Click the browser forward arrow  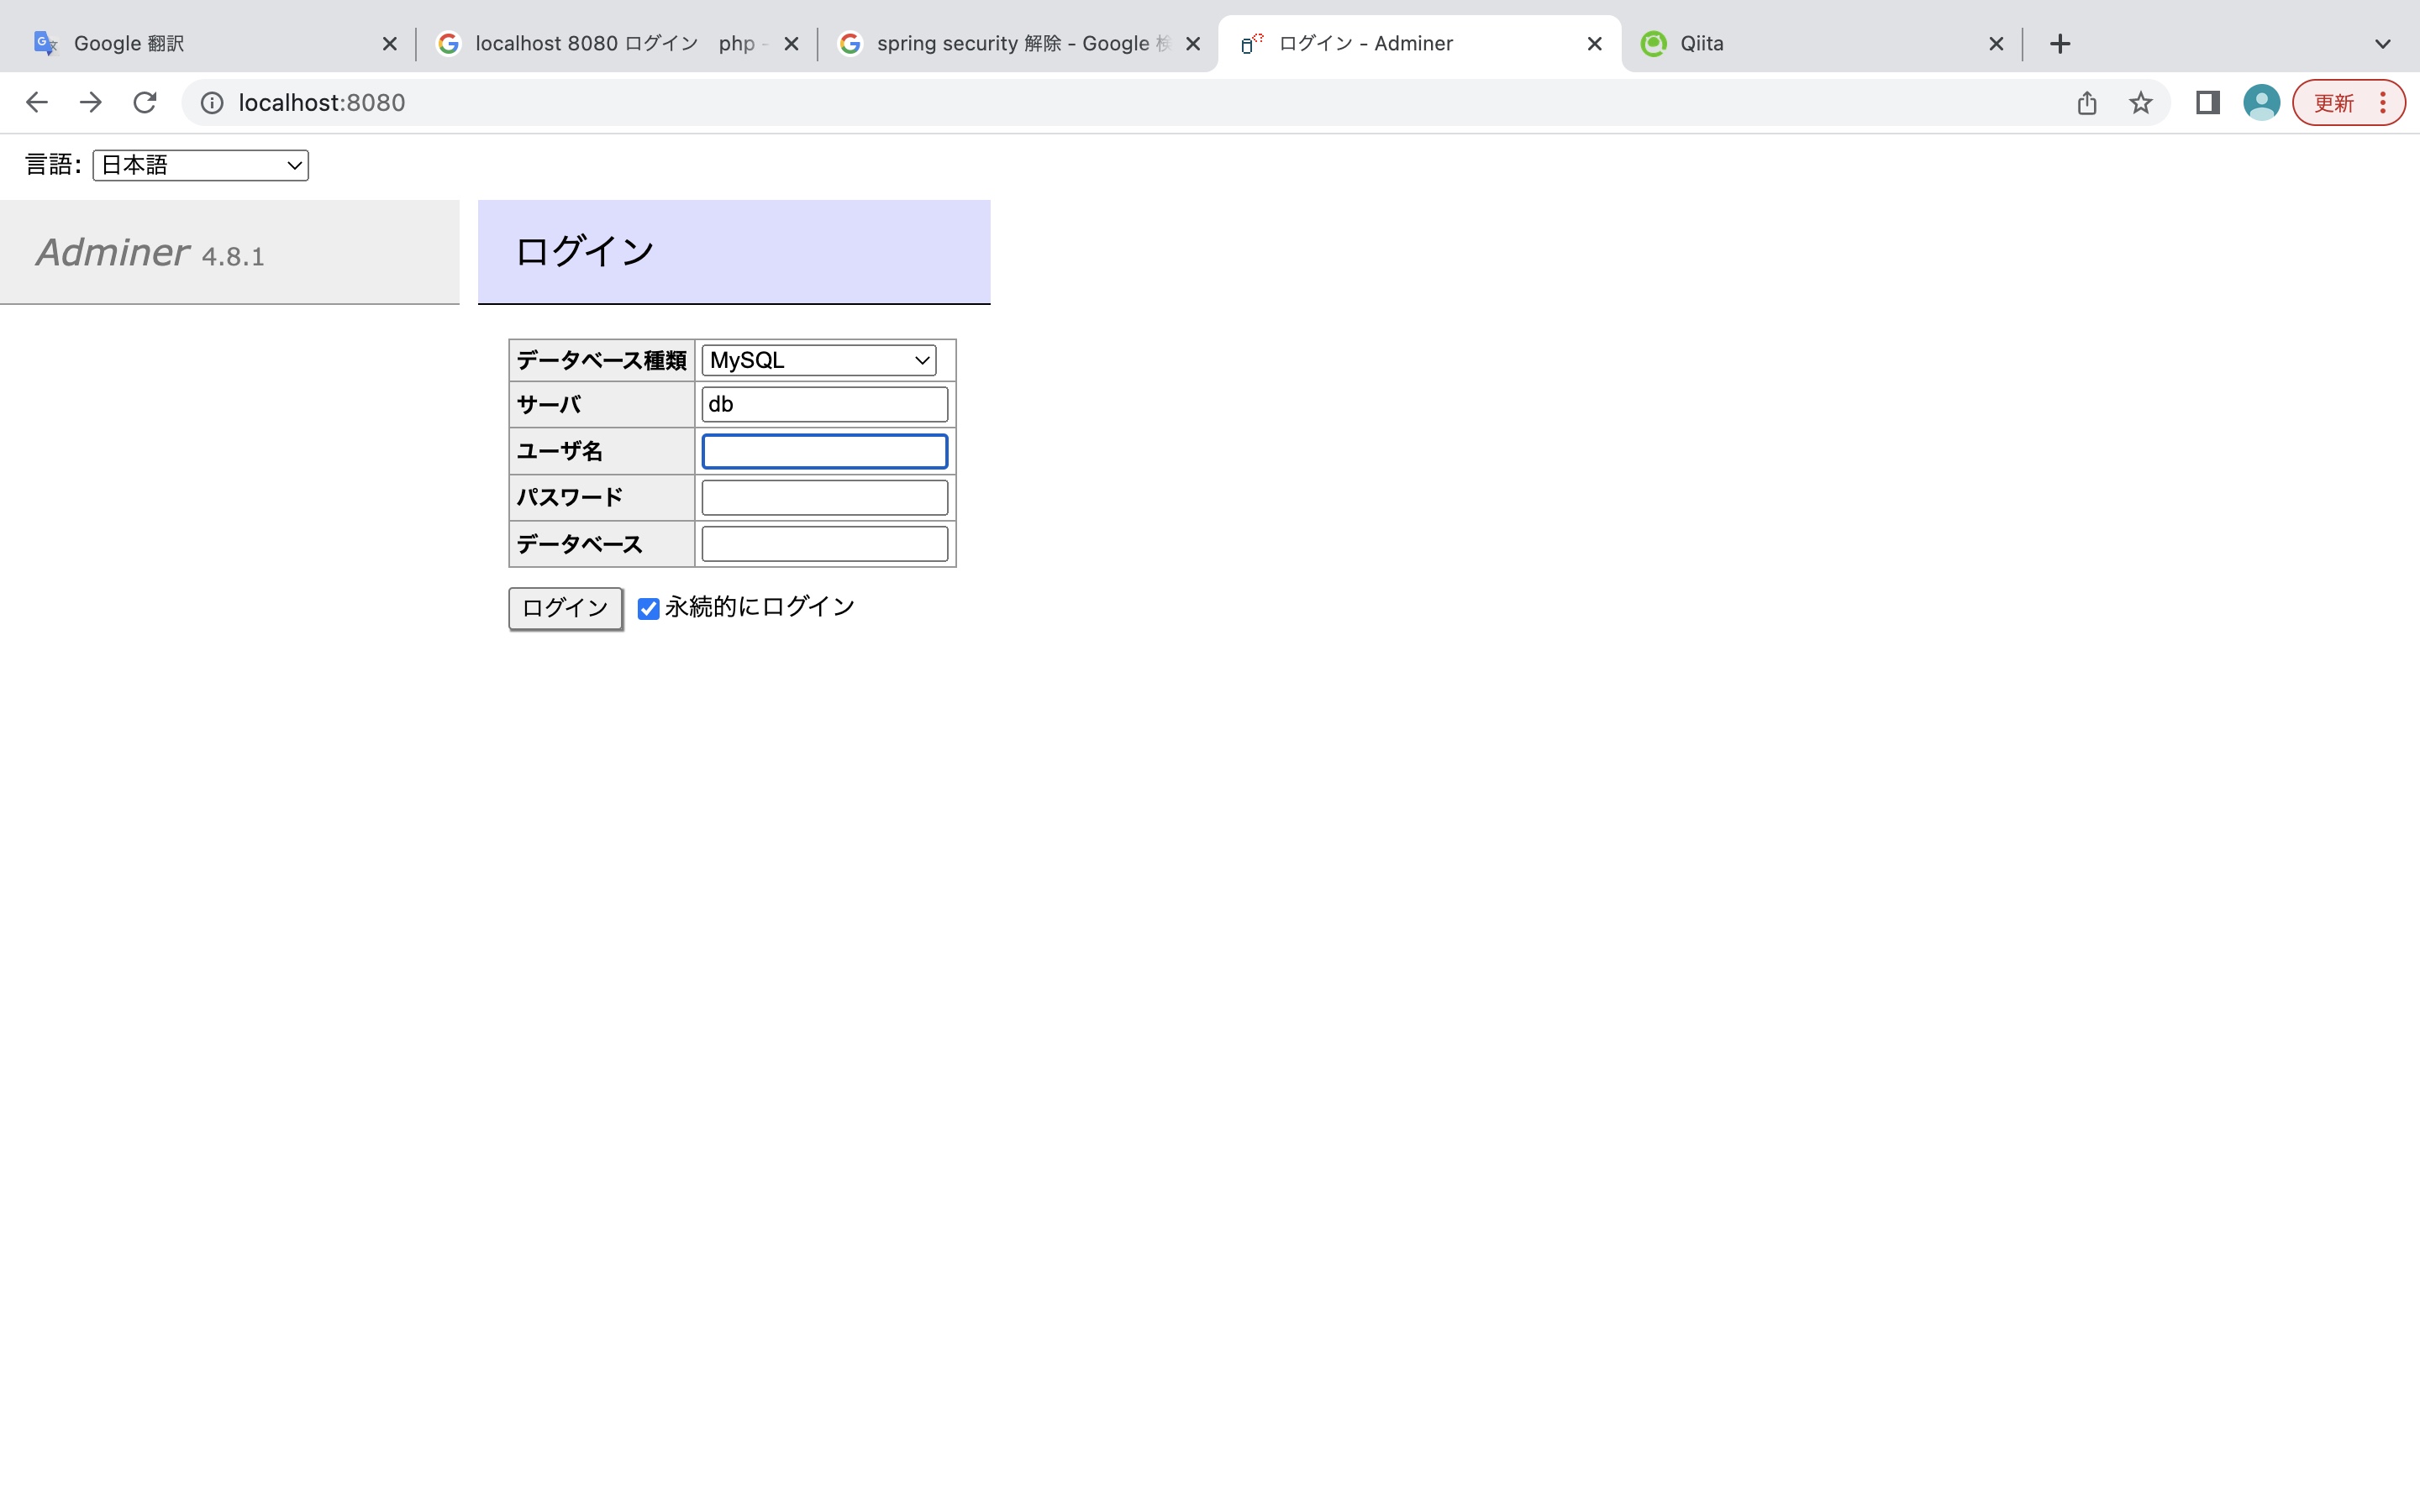(91, 102)
